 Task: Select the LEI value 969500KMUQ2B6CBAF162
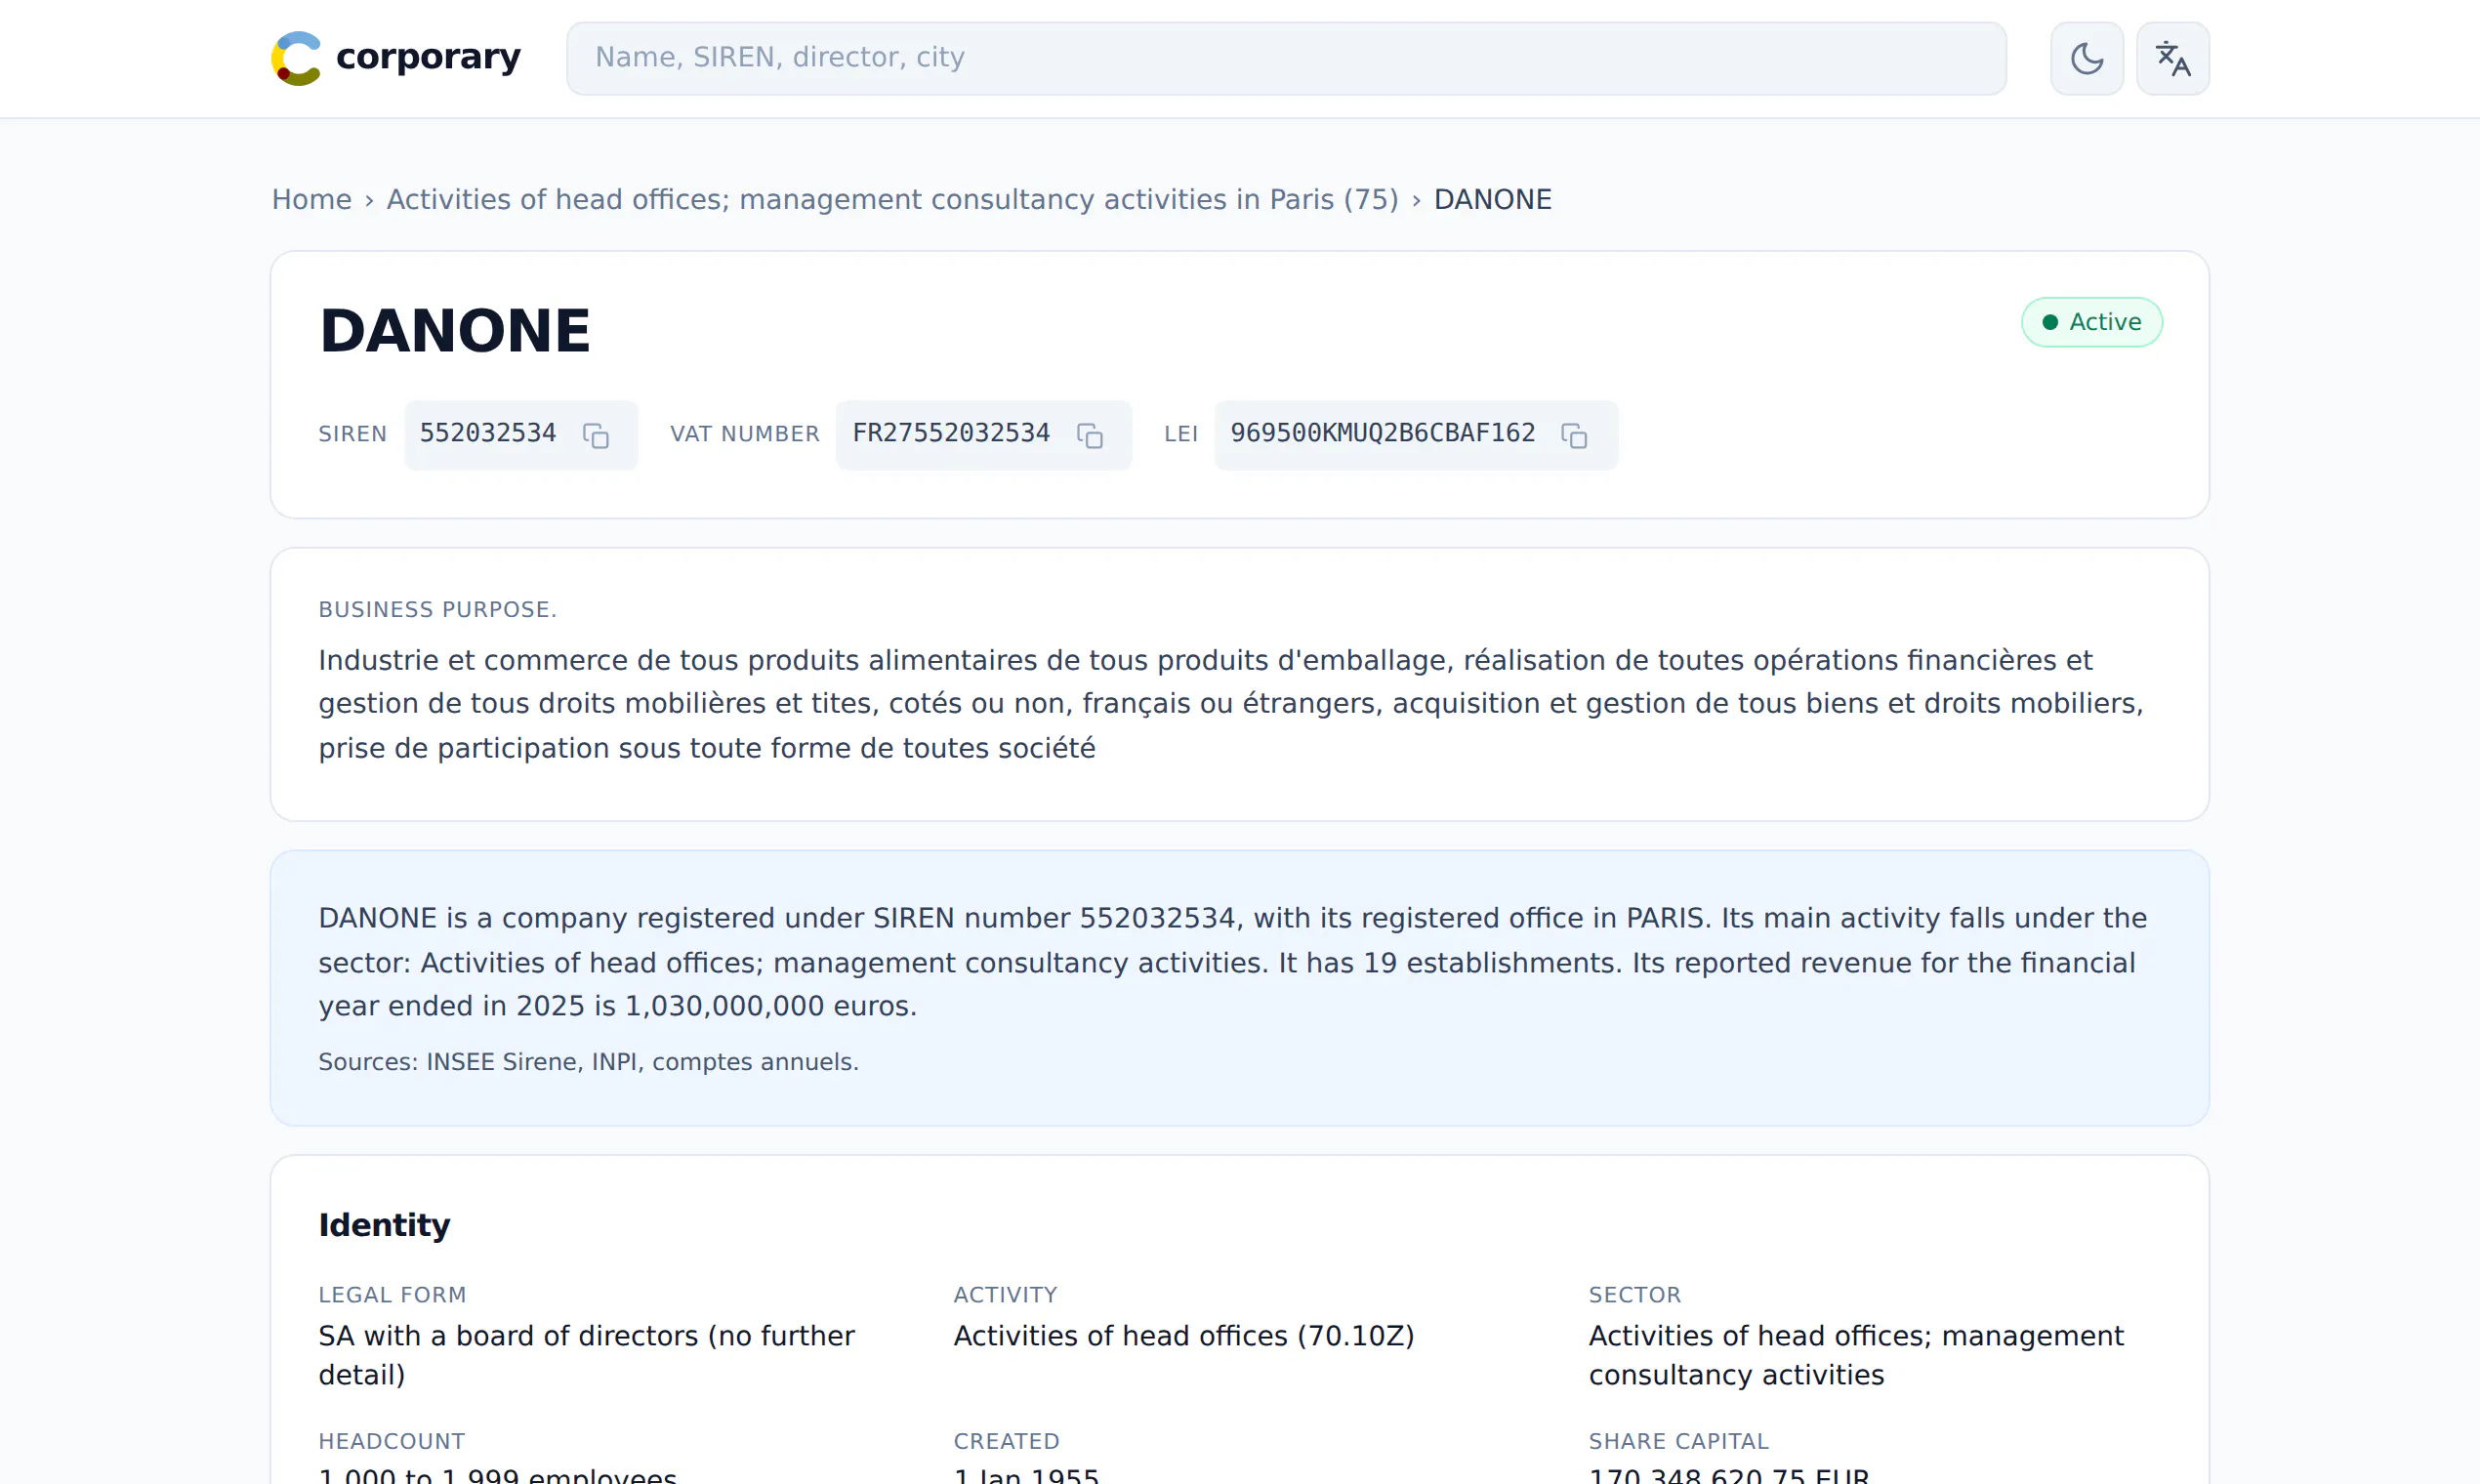click(x=1382, y=433)
